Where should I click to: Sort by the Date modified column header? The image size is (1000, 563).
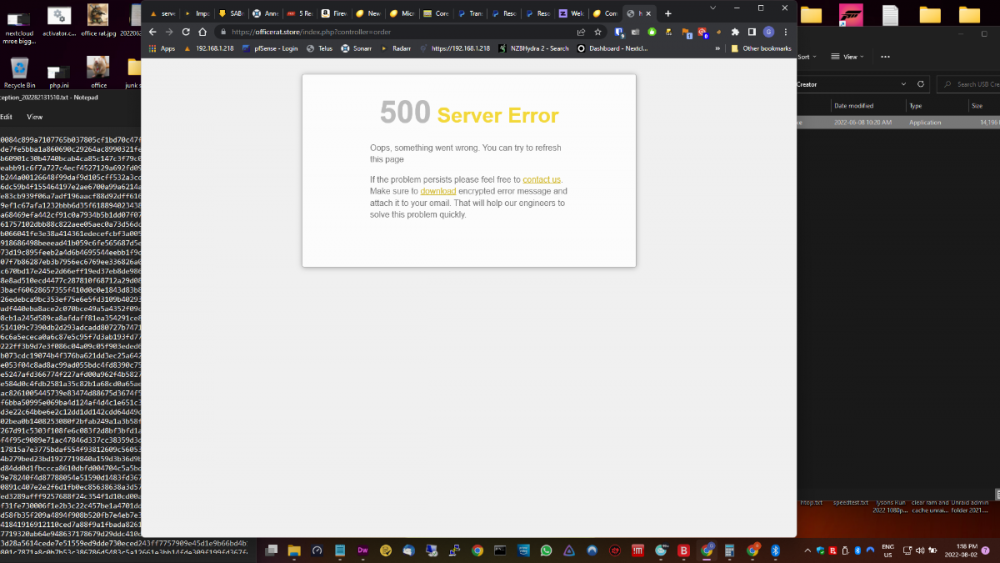(854, 105)
